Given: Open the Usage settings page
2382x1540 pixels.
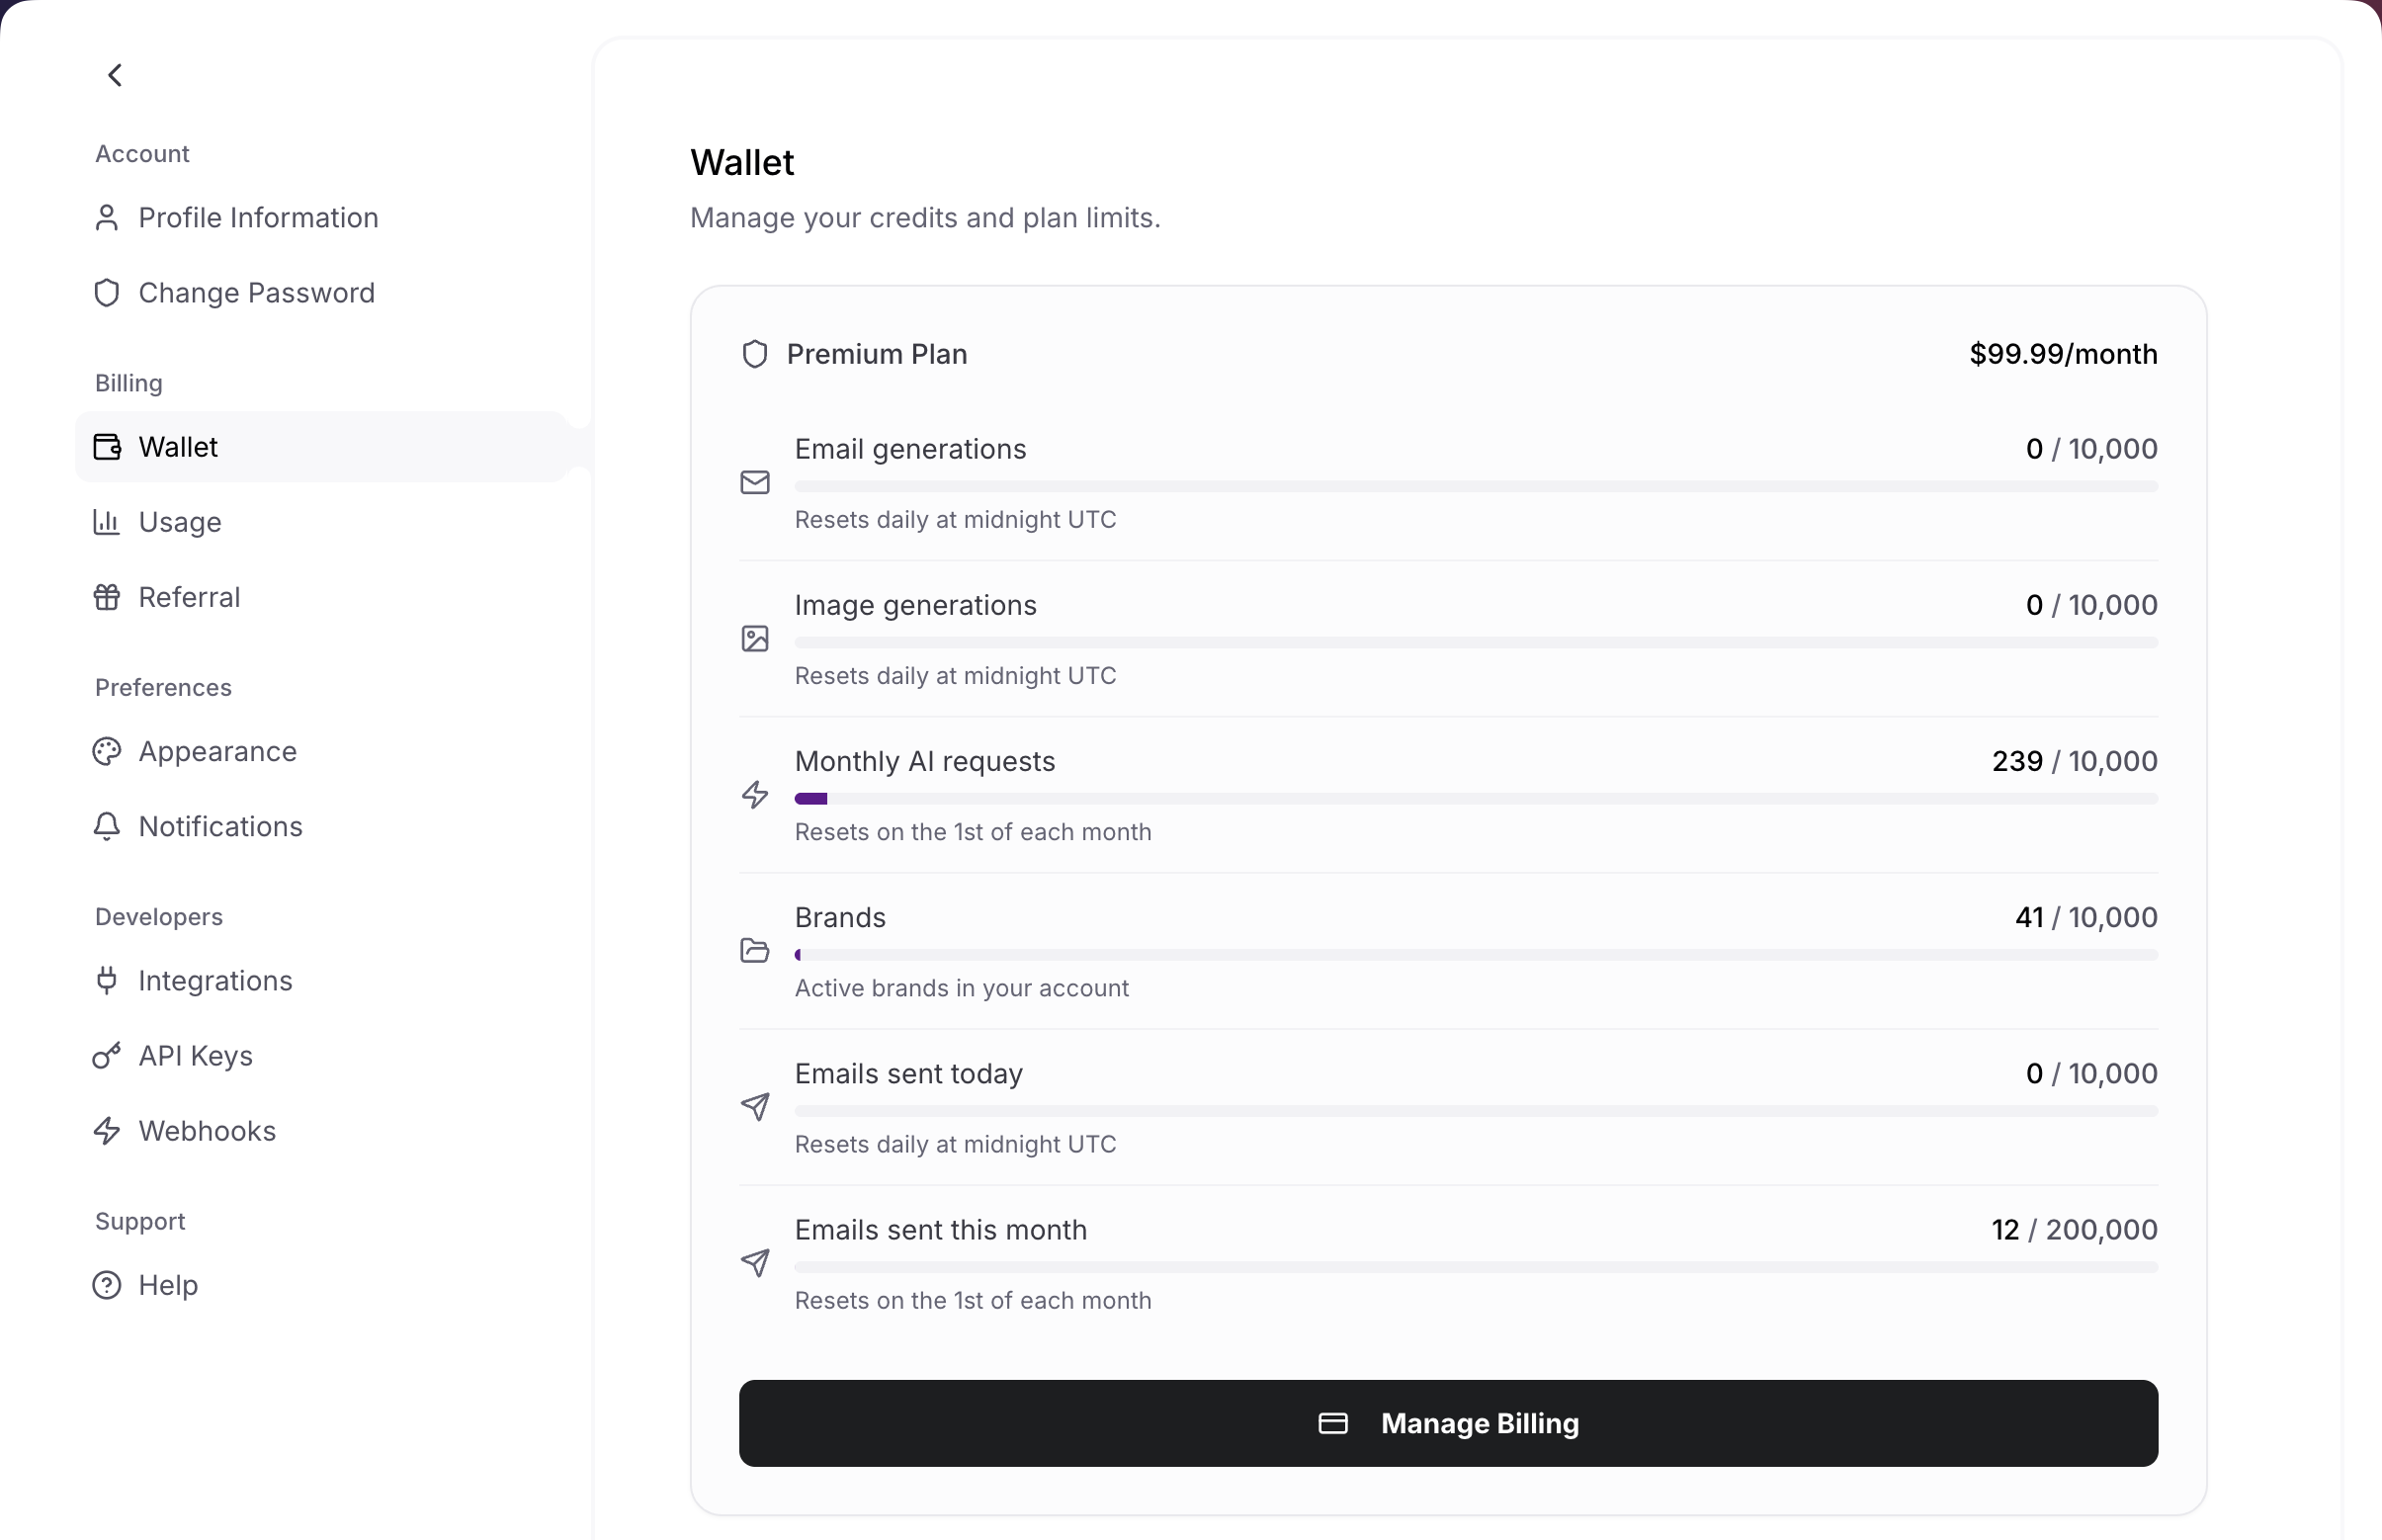Looking at the screenshot, I should pos(180,522).
